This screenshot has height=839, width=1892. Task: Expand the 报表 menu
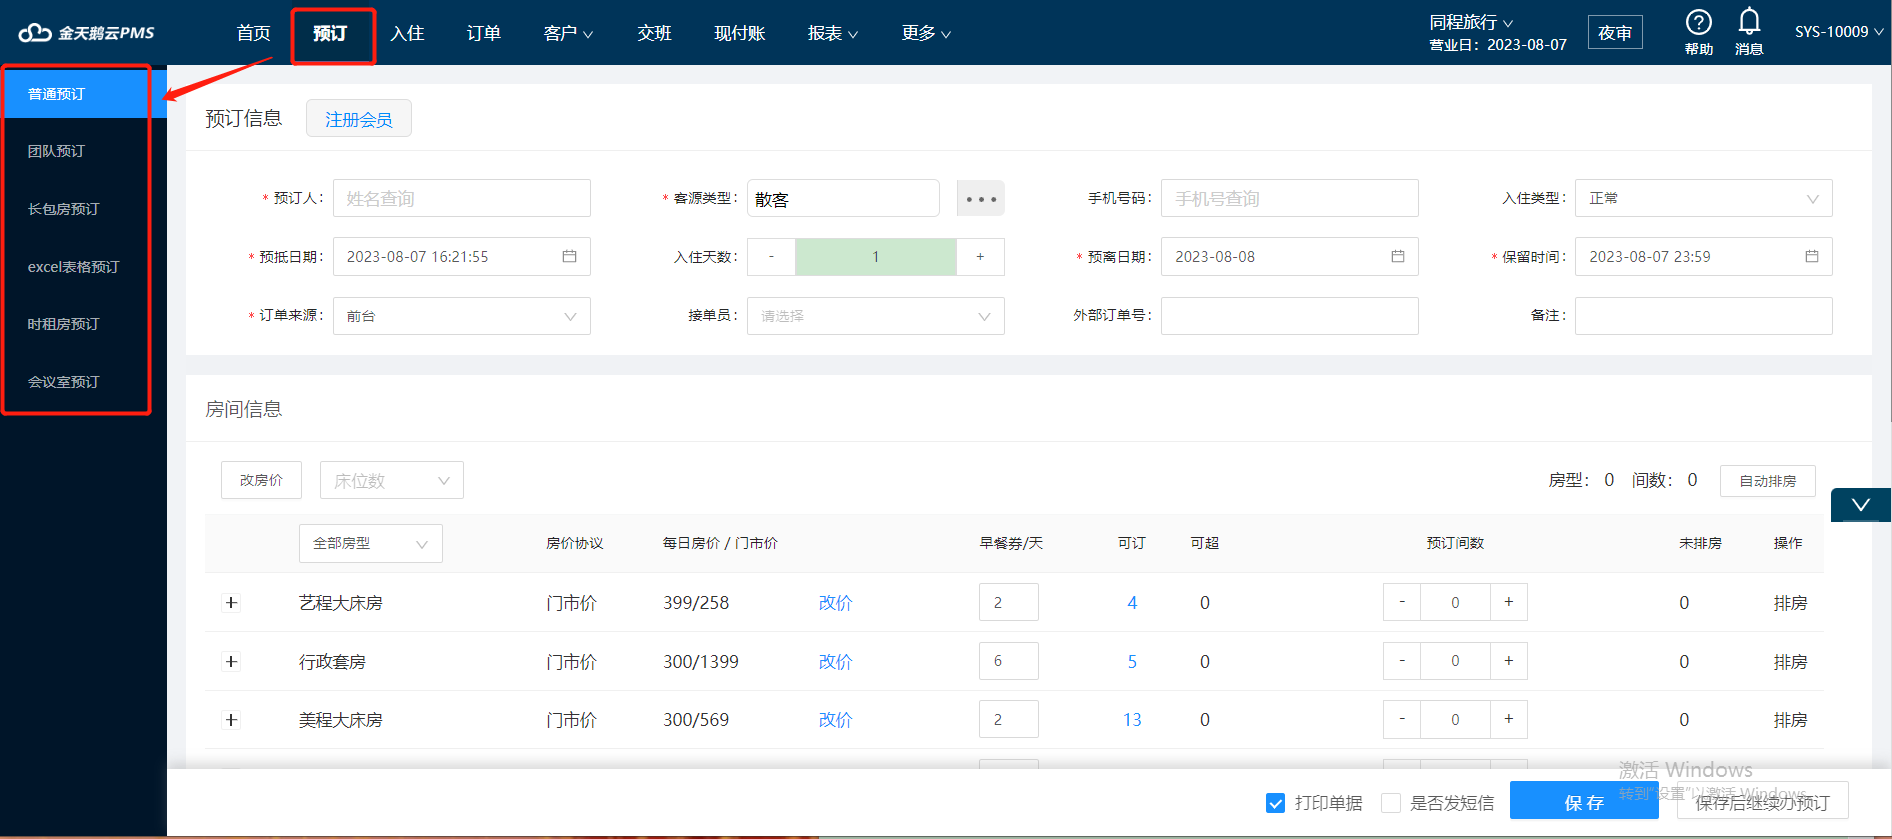833,33
